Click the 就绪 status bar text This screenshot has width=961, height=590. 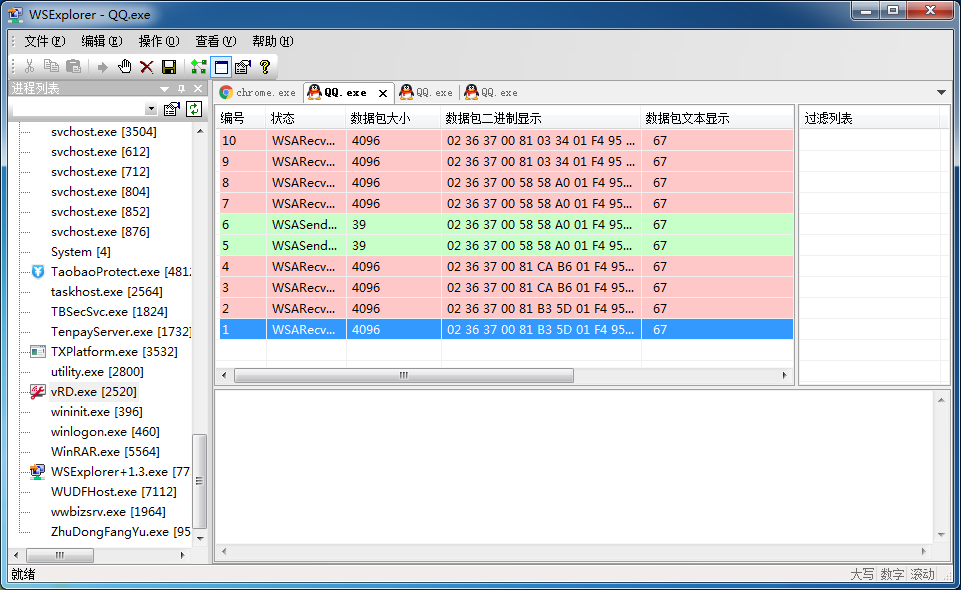(x=23, y=574)
